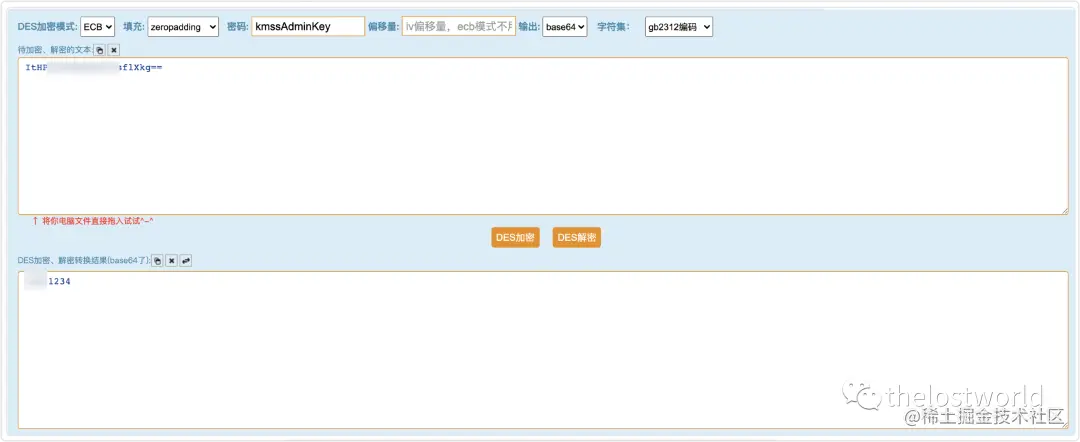Copy the 待加密、解密的文本 input text
1080x442 pixels.
(99, 50)
